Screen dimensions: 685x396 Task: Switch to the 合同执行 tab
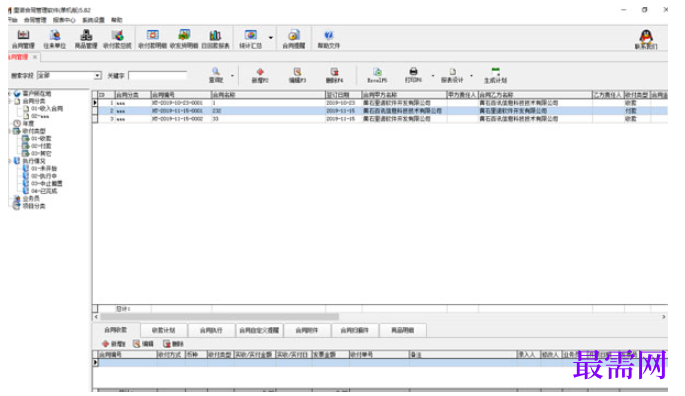click(x=211, y=330)
